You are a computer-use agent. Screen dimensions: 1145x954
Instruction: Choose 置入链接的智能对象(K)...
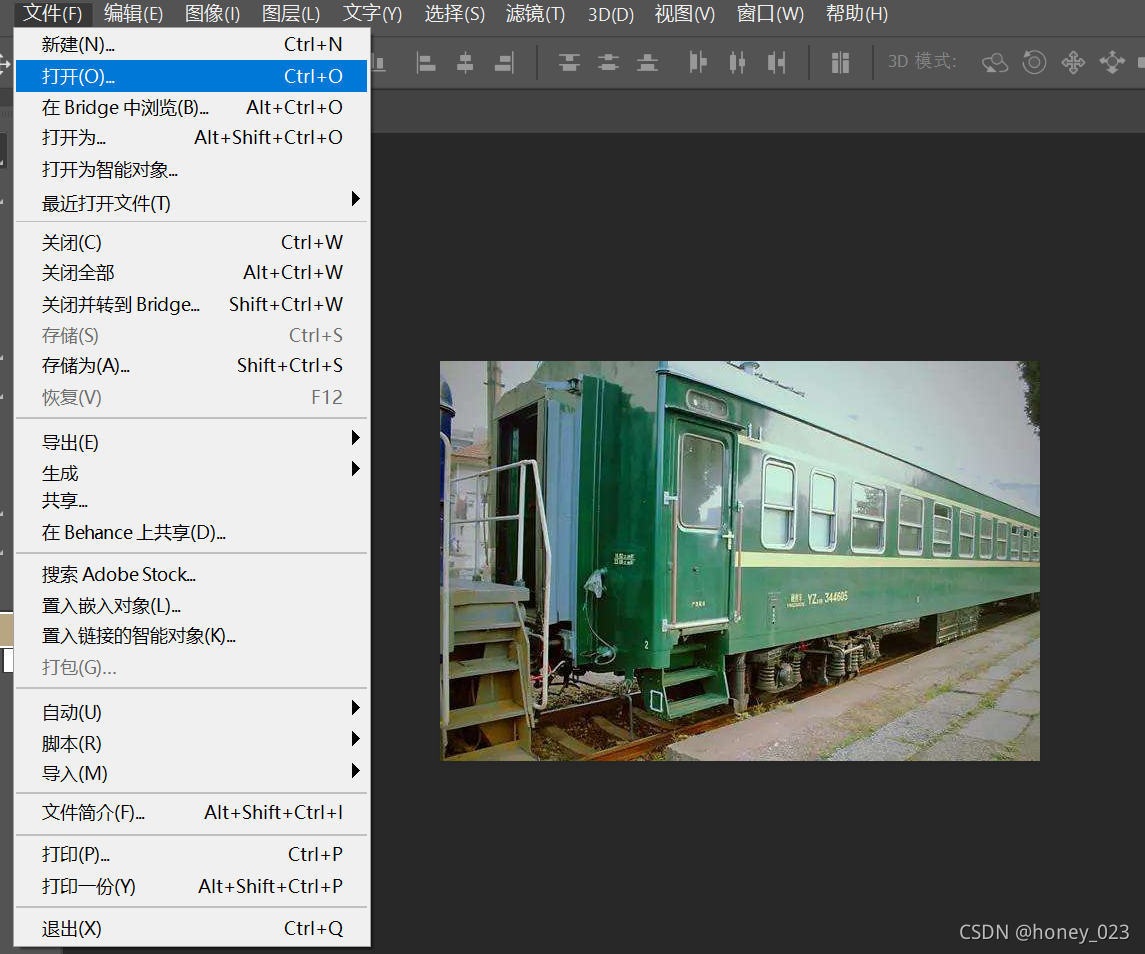[x=191, y=636]
